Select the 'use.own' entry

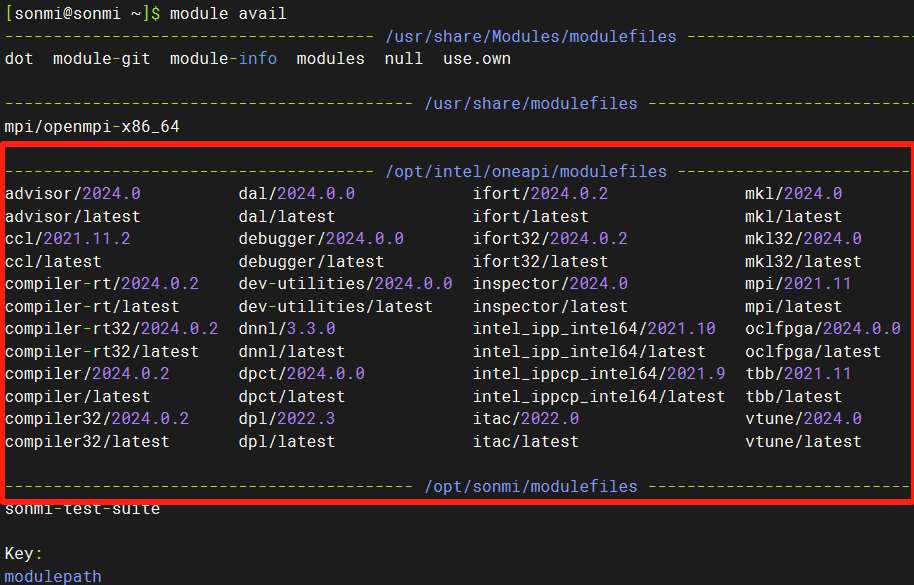coord(477,59)
